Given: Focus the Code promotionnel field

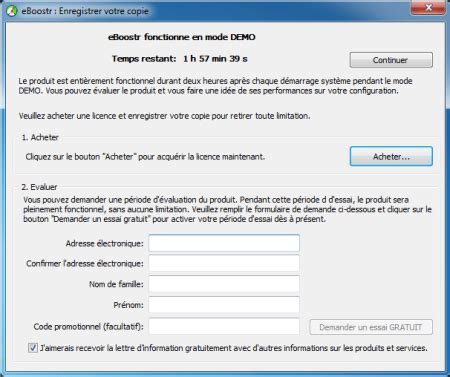Looking at the screenshot, I should (x=224, y=326).
